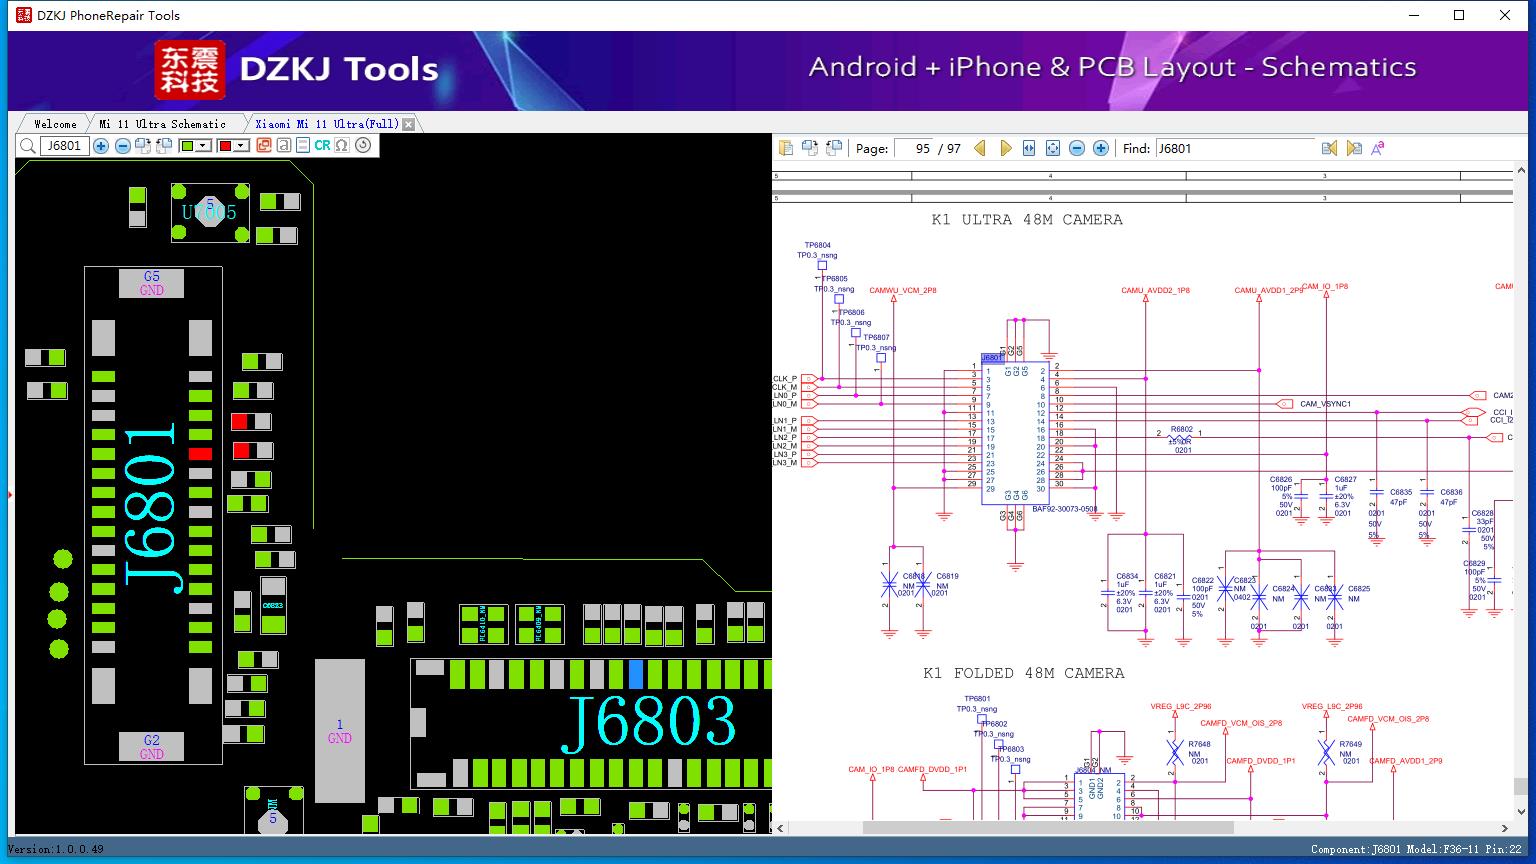Open the green color dropdown

[x=203, y=146]
